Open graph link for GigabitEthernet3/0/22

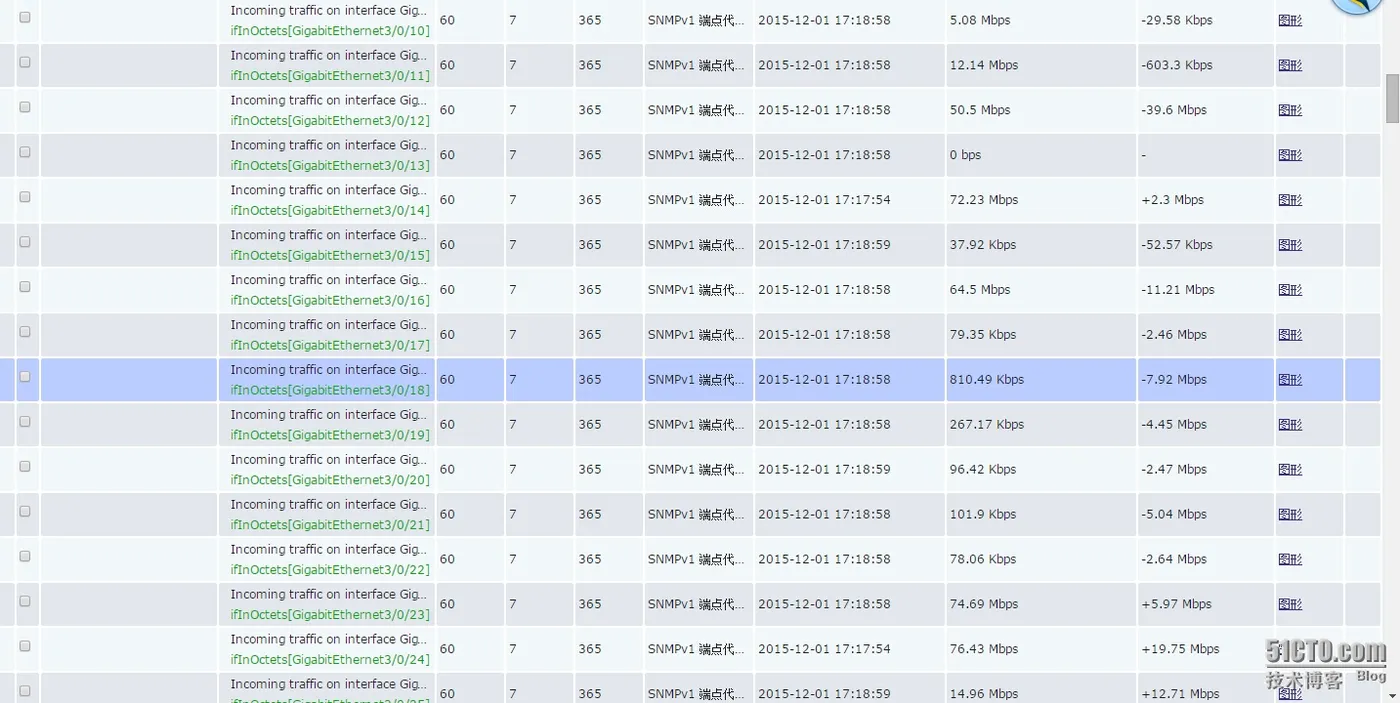click(1290, 560)
